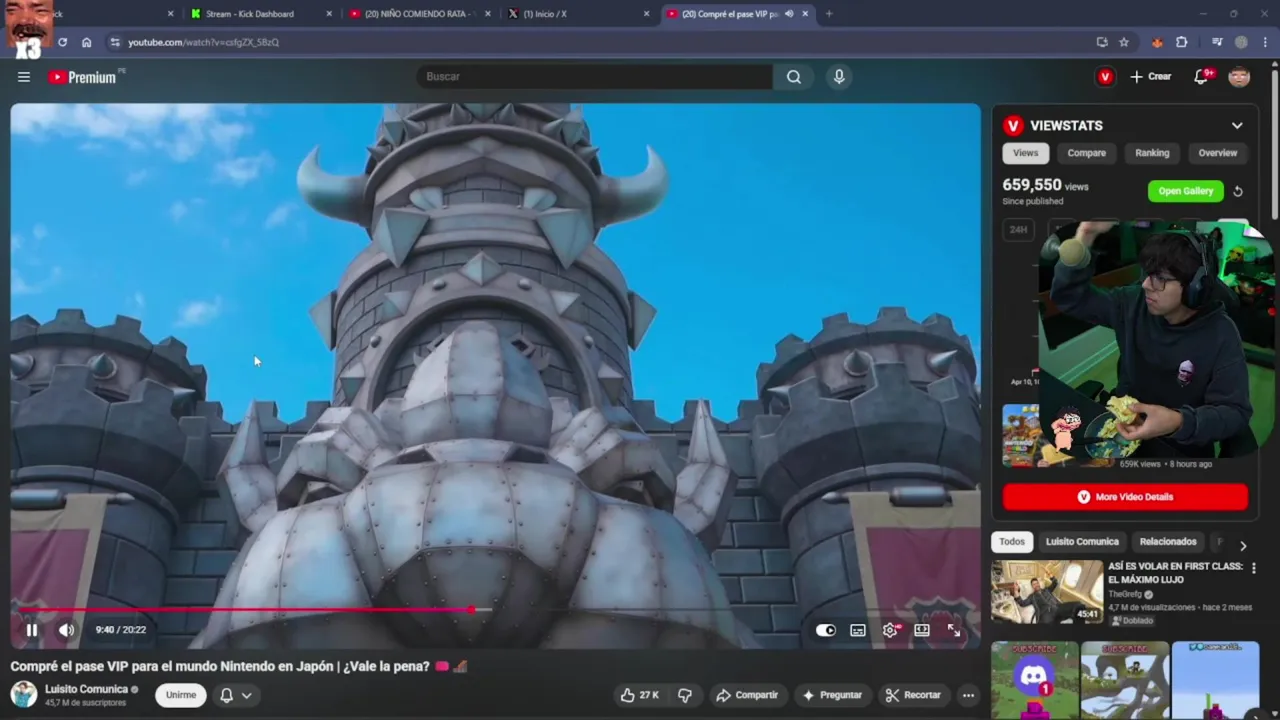The width and height of the screenshot is (1280, 720).
Task: Open the notifications bell with 9+ badge
Action: (1202, 77)
